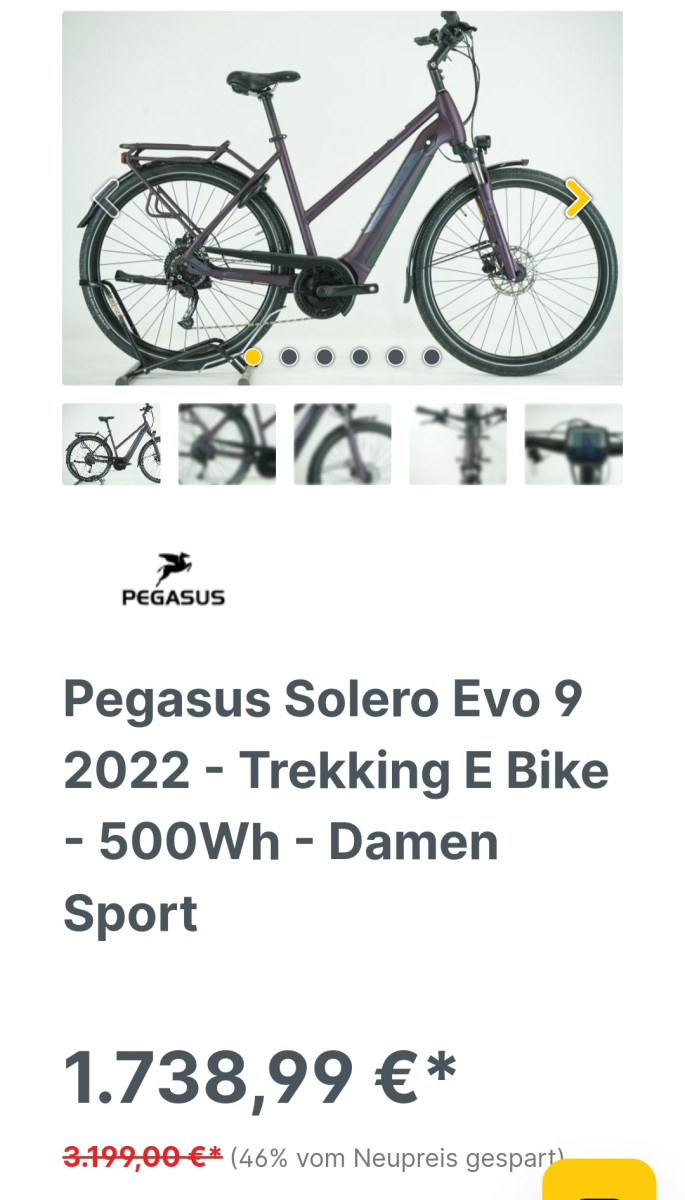This screenshot has width=685, height=1200.
Task: Jump to the second carousel dot
Action: [x=289, y=357]
